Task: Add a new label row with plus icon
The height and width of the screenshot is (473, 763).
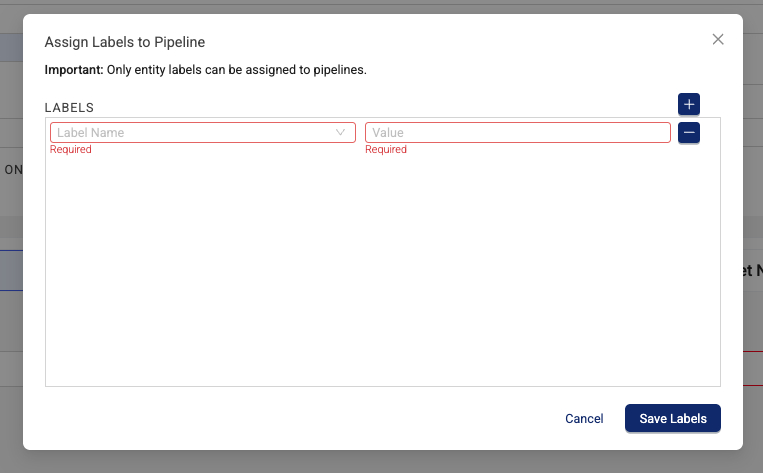Action: tap(689, 104)
